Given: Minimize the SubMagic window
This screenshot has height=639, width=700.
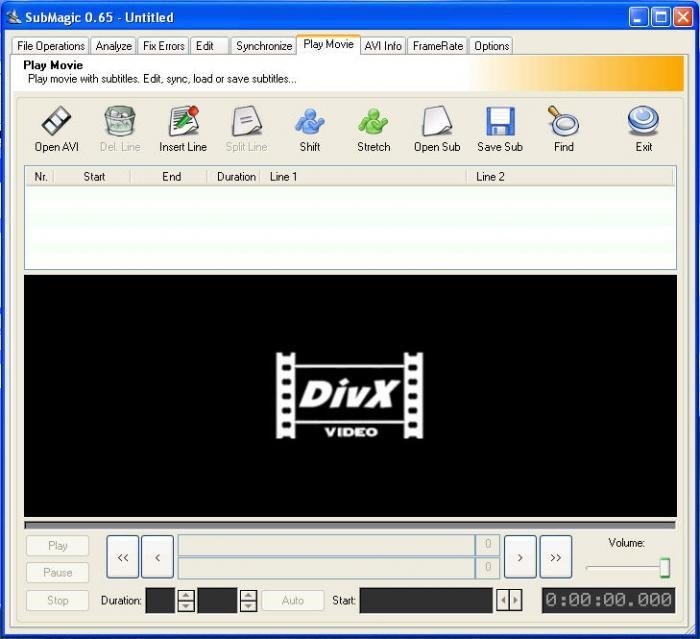Looking at the screenshot, I should click(638, 17).
